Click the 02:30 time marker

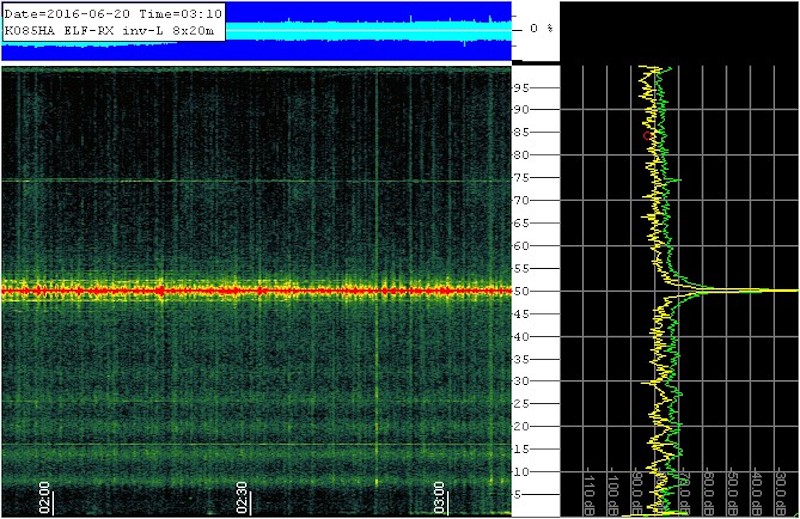pyautogui.click(x=242, y=495)
